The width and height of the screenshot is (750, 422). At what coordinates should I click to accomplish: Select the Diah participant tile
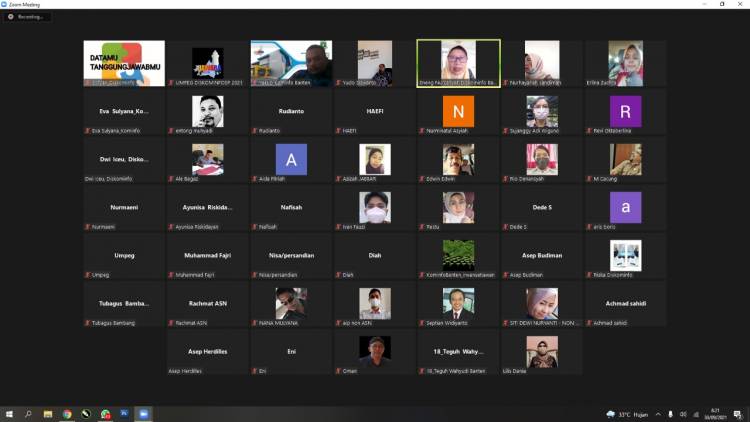point(375,255)
